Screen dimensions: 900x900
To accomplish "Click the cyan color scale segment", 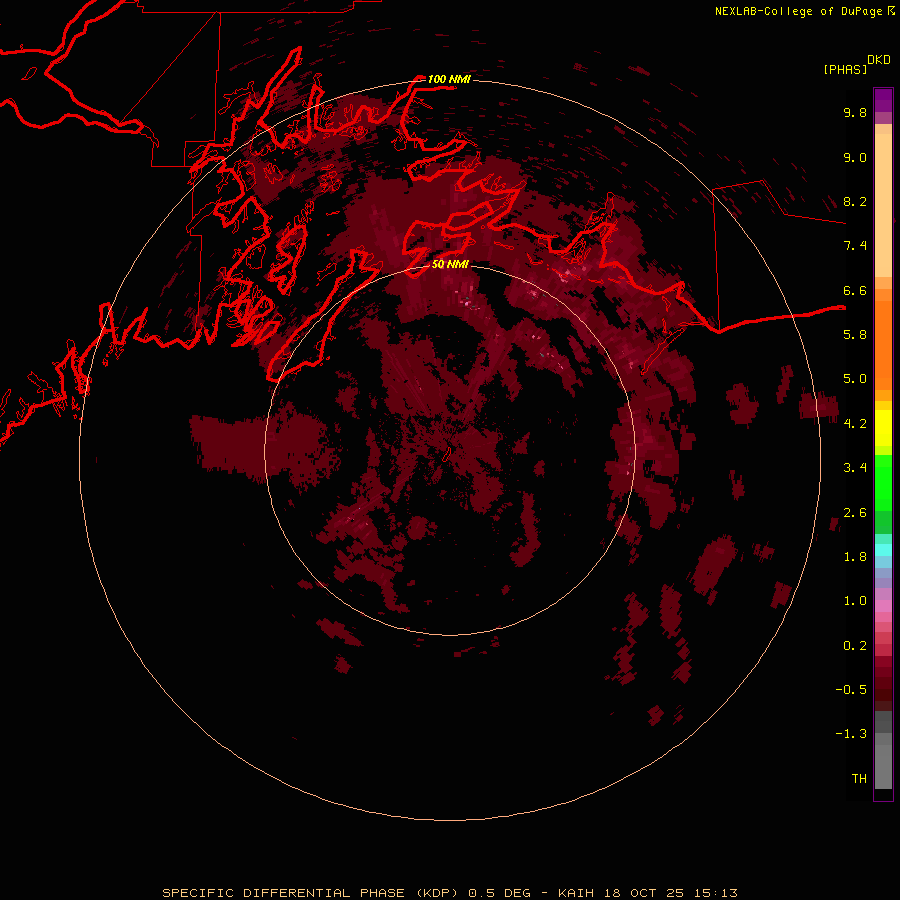I will (x=883, y=550).
